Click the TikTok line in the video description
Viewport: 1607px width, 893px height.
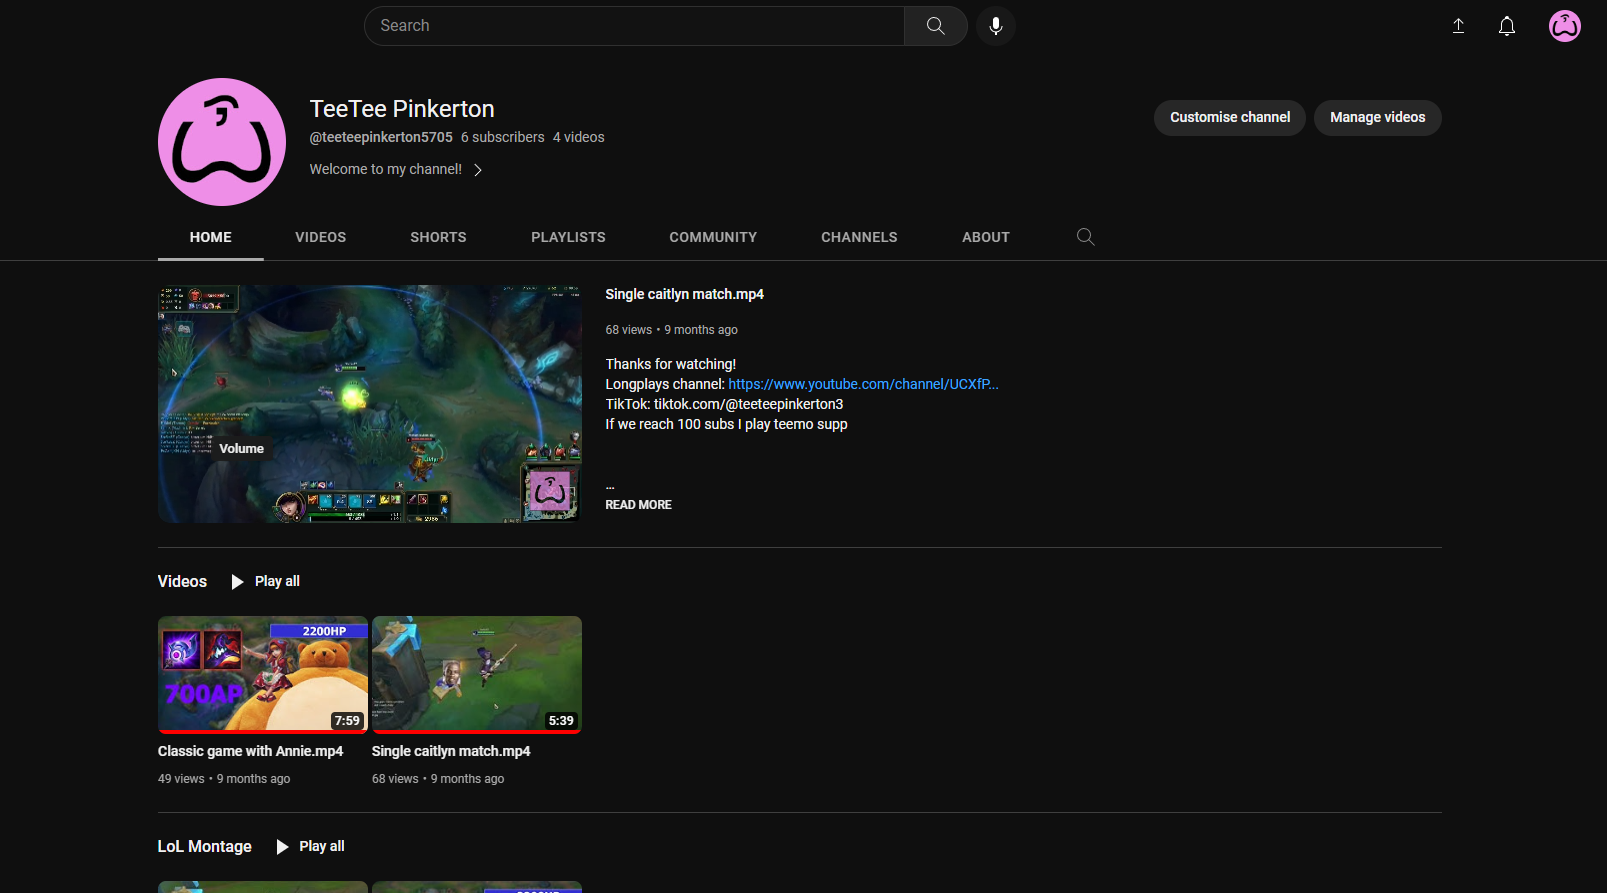coord(724,404)
